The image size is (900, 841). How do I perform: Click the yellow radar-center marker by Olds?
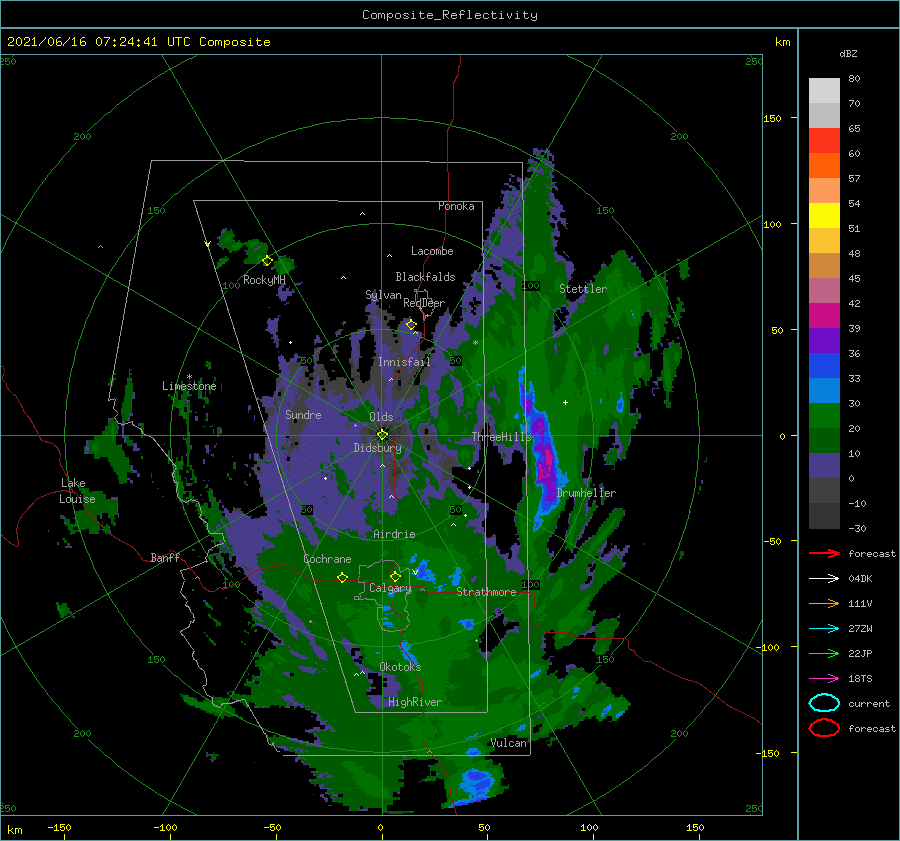tap(382, 435)
